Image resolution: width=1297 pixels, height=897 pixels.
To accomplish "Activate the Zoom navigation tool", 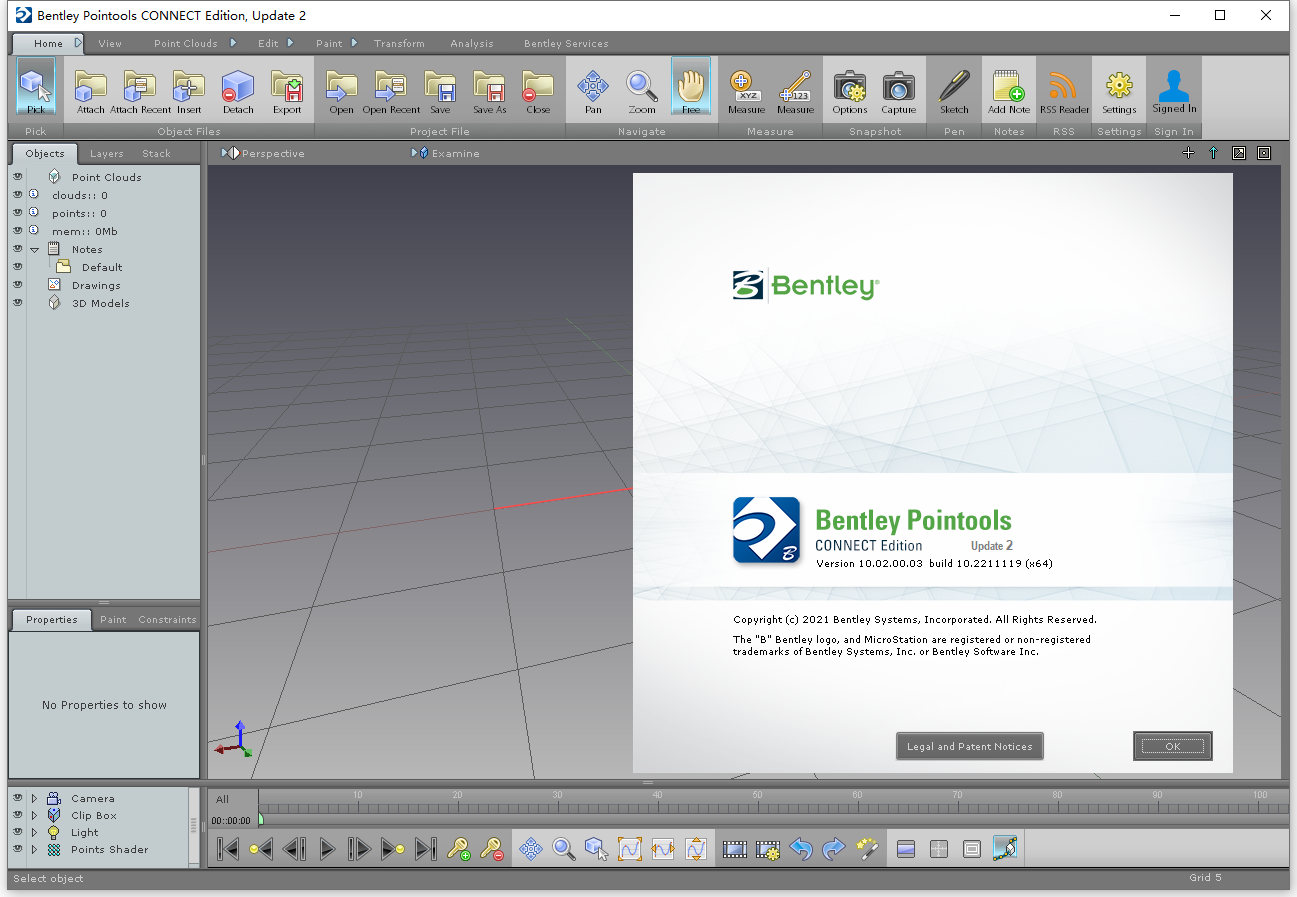I will 642,89.
